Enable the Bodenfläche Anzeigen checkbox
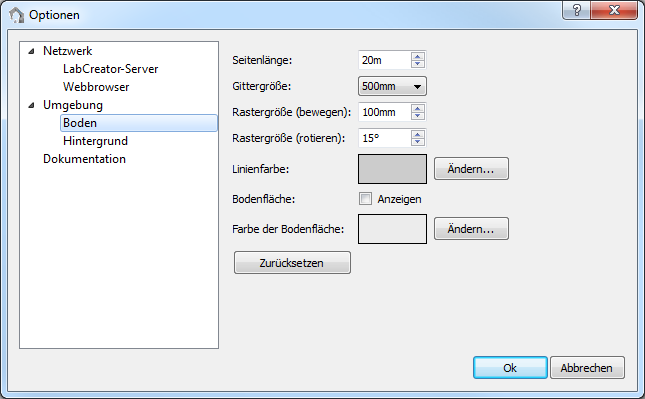This screenshot has height=399, width=645. tap(365, 199)
